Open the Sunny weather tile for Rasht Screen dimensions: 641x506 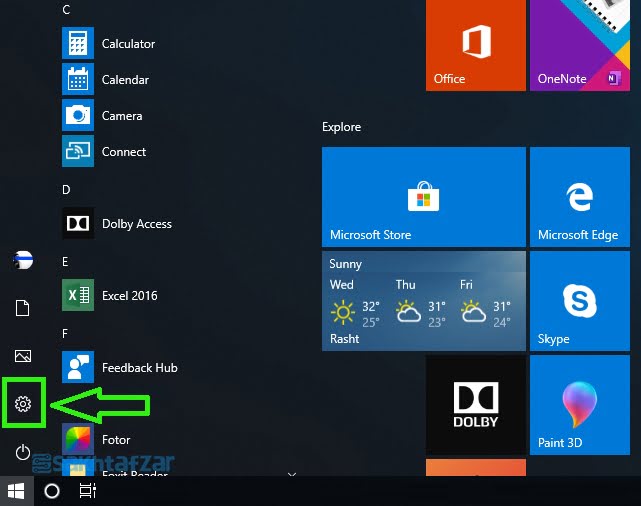coord(424,301)
